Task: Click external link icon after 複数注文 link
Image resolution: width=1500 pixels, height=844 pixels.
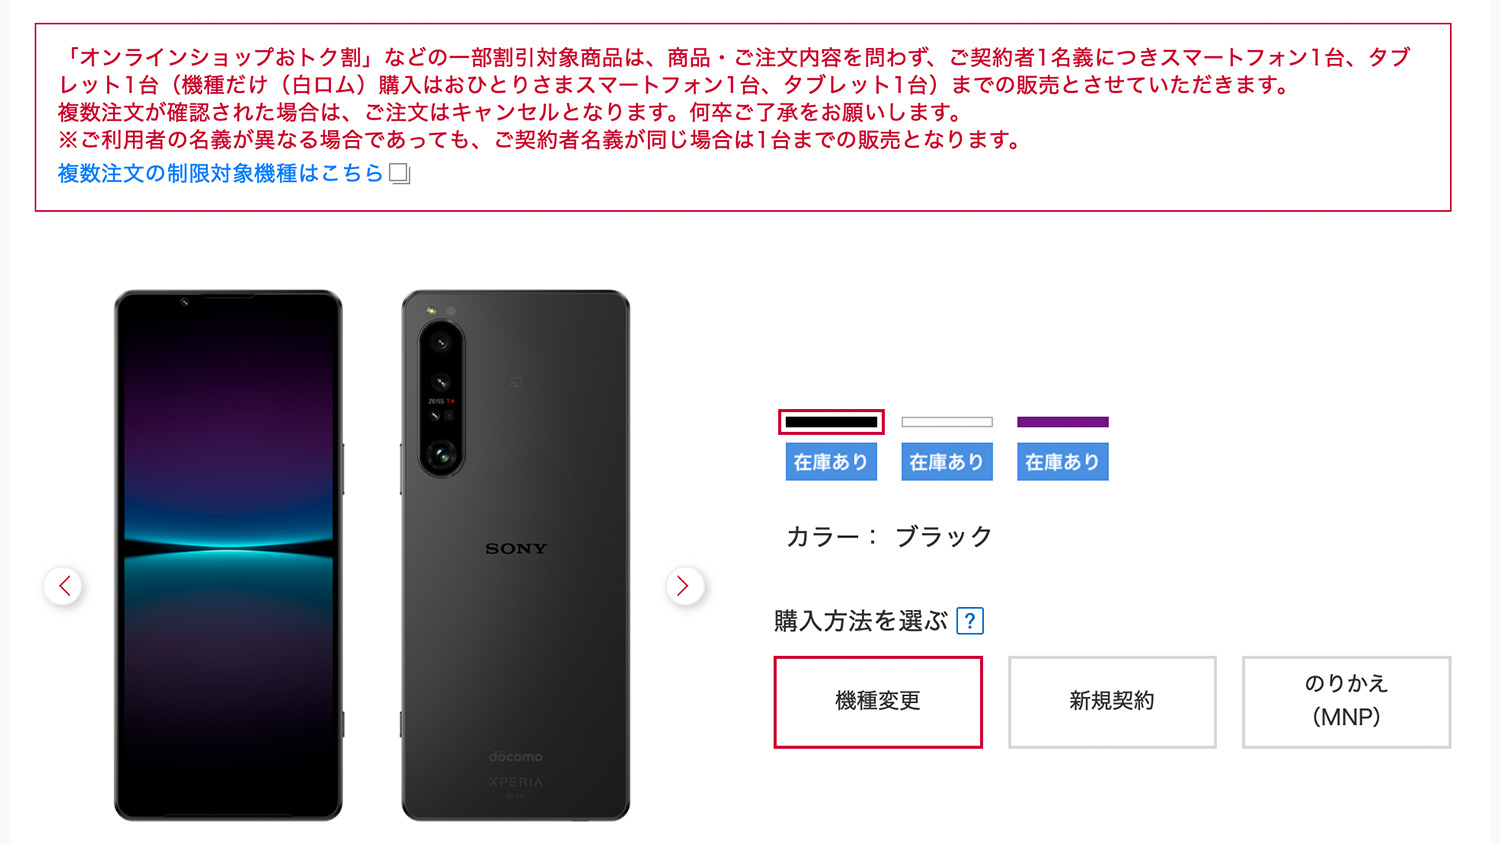Action: (x=400, y=174)
